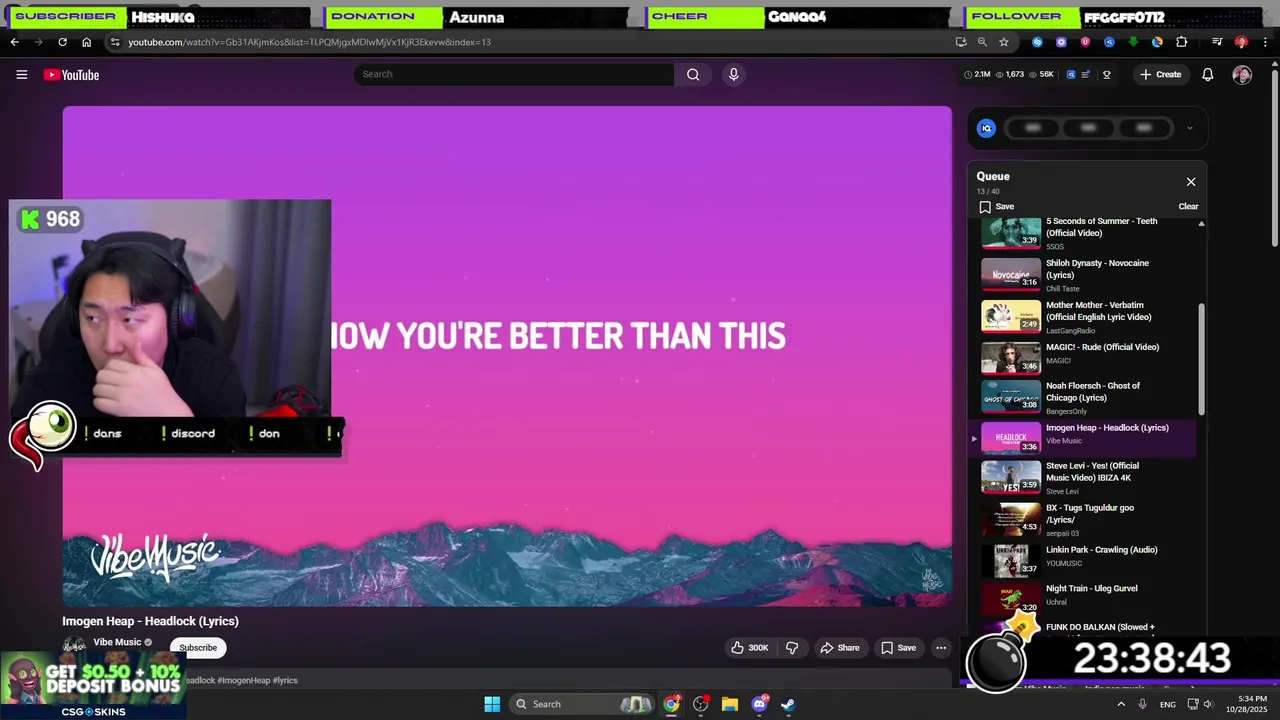Play 5 Seconds of Summer - Teeth from queue

click(1089, 233)
